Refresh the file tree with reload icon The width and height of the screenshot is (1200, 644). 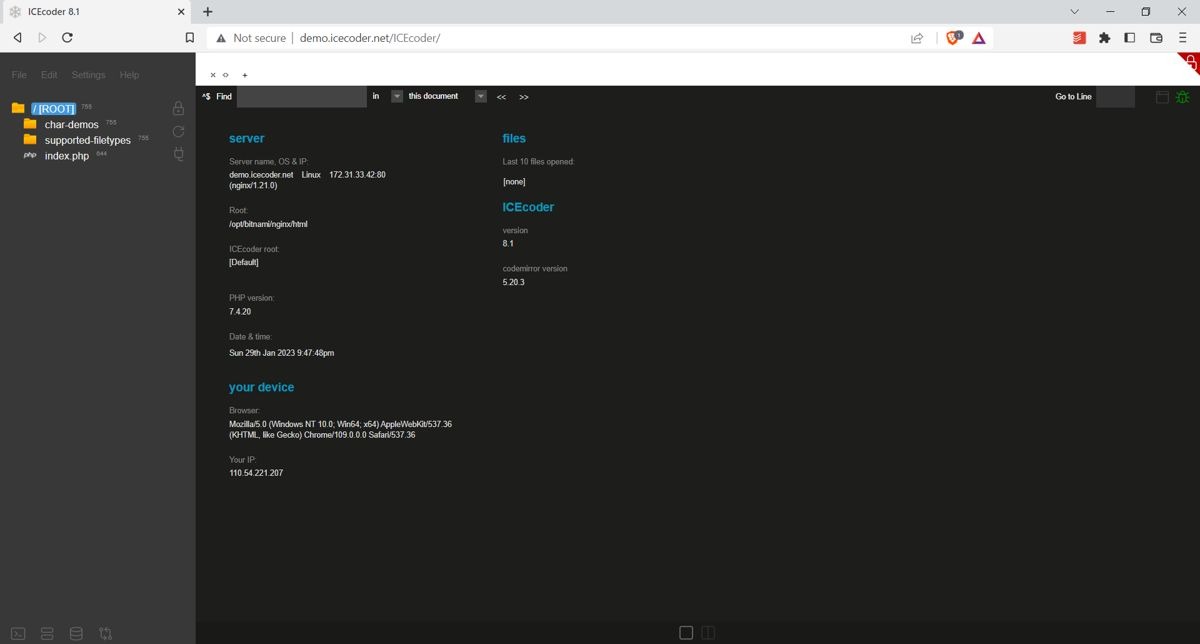point(178,131)
